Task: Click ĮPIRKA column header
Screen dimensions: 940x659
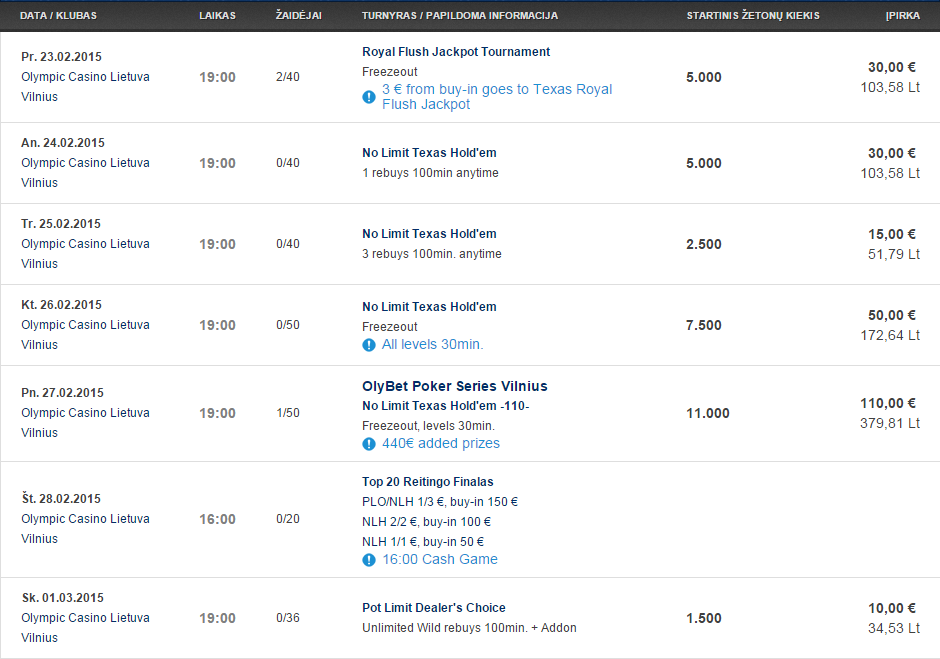Action: tap(903, 16)
